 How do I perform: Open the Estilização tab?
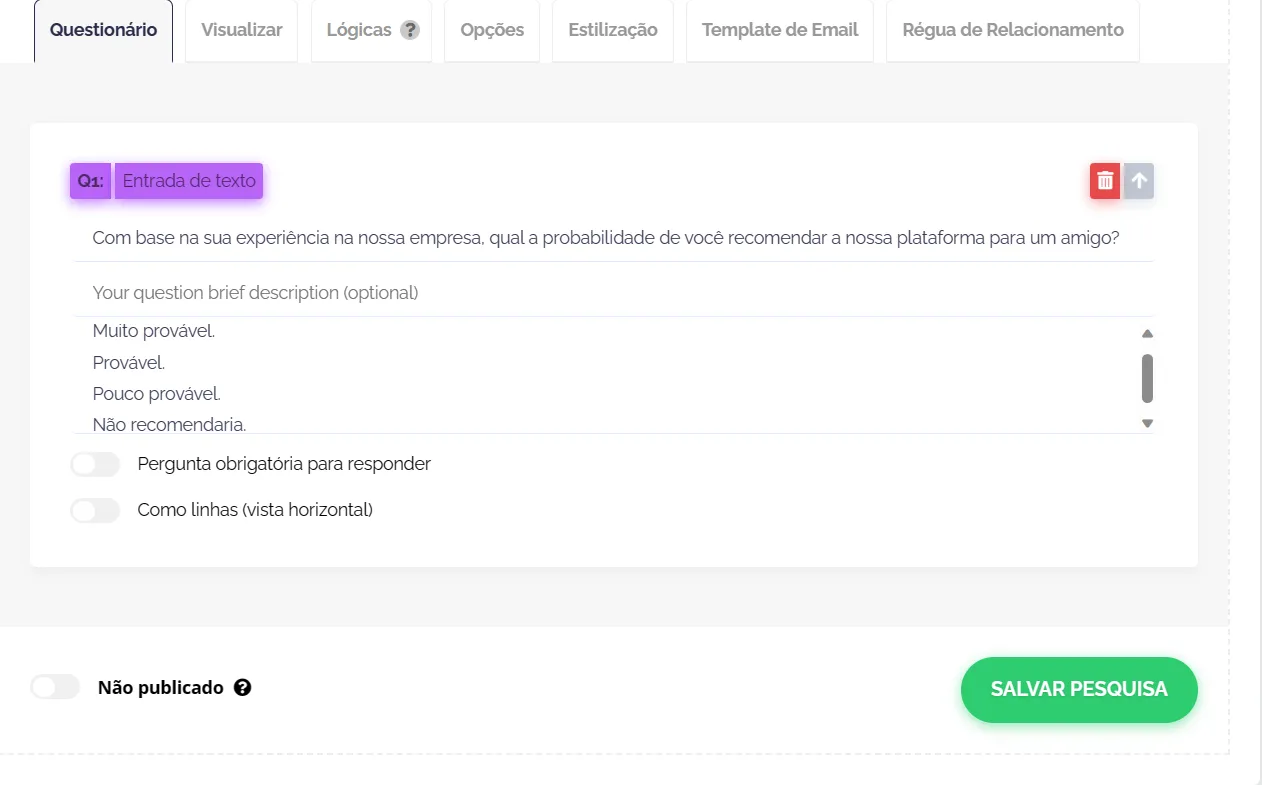(613, 30)
